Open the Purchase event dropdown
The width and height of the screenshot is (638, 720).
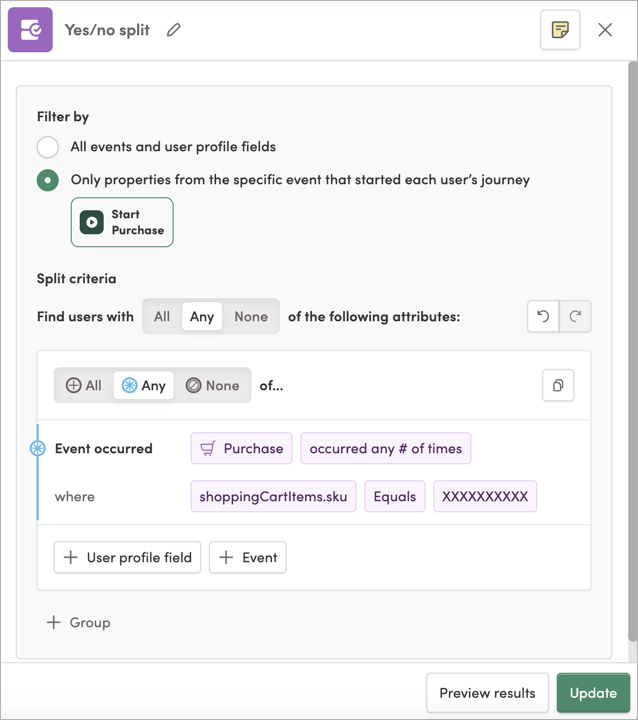pos(242,448)
